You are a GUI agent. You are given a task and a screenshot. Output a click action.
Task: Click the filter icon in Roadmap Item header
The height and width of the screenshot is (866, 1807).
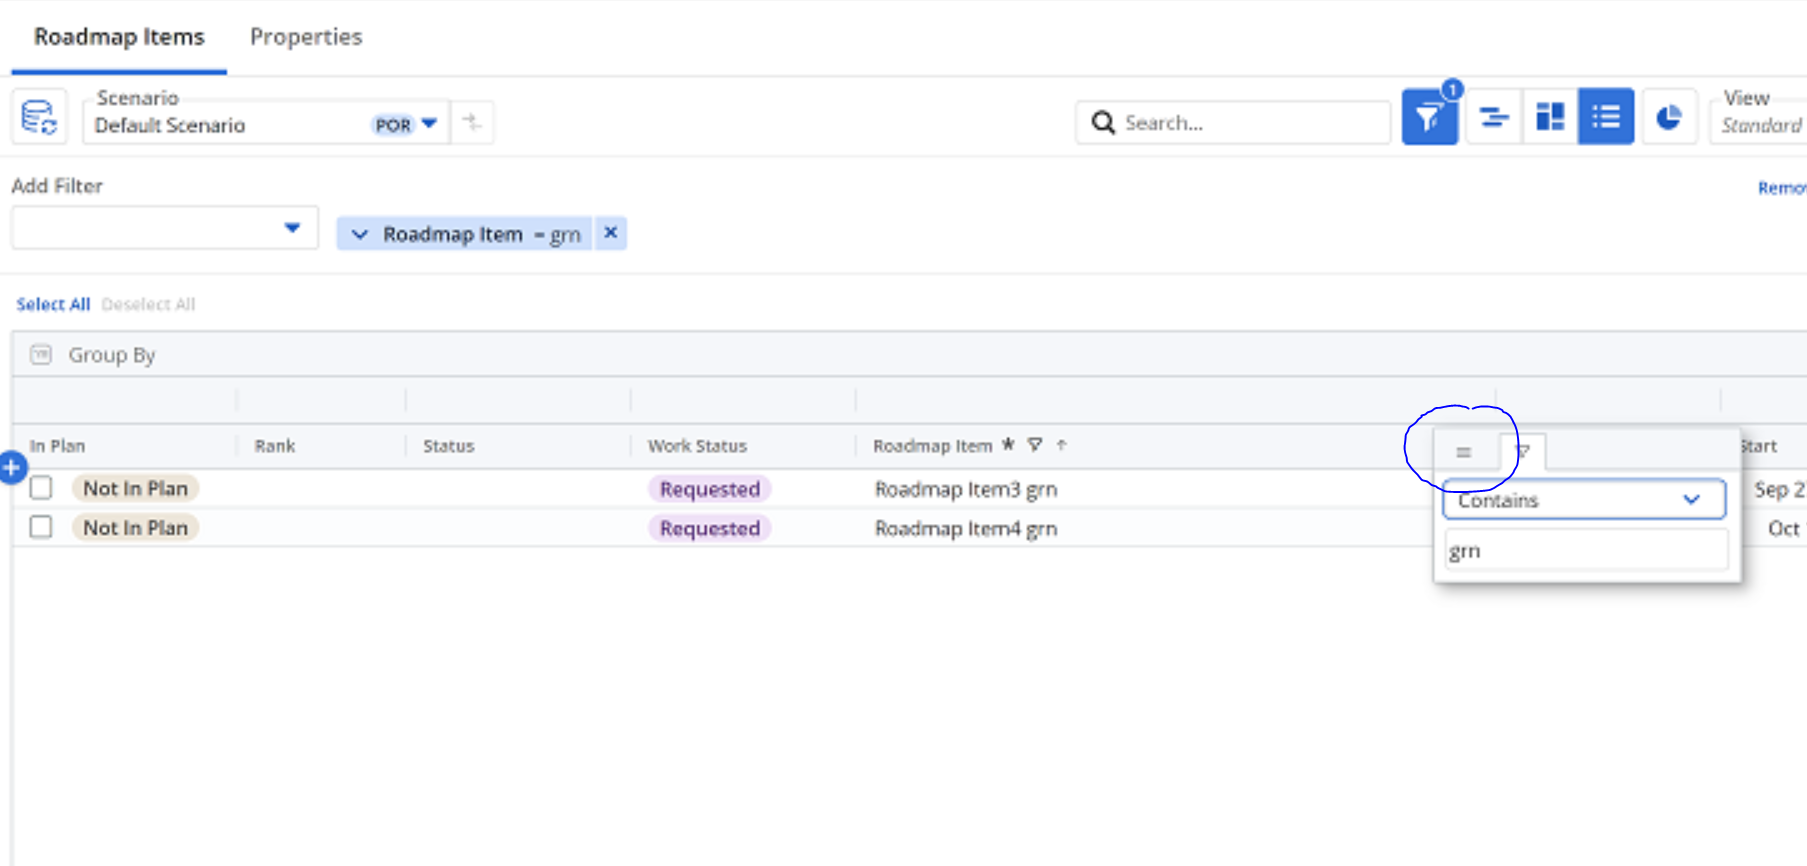[1035, 445]
